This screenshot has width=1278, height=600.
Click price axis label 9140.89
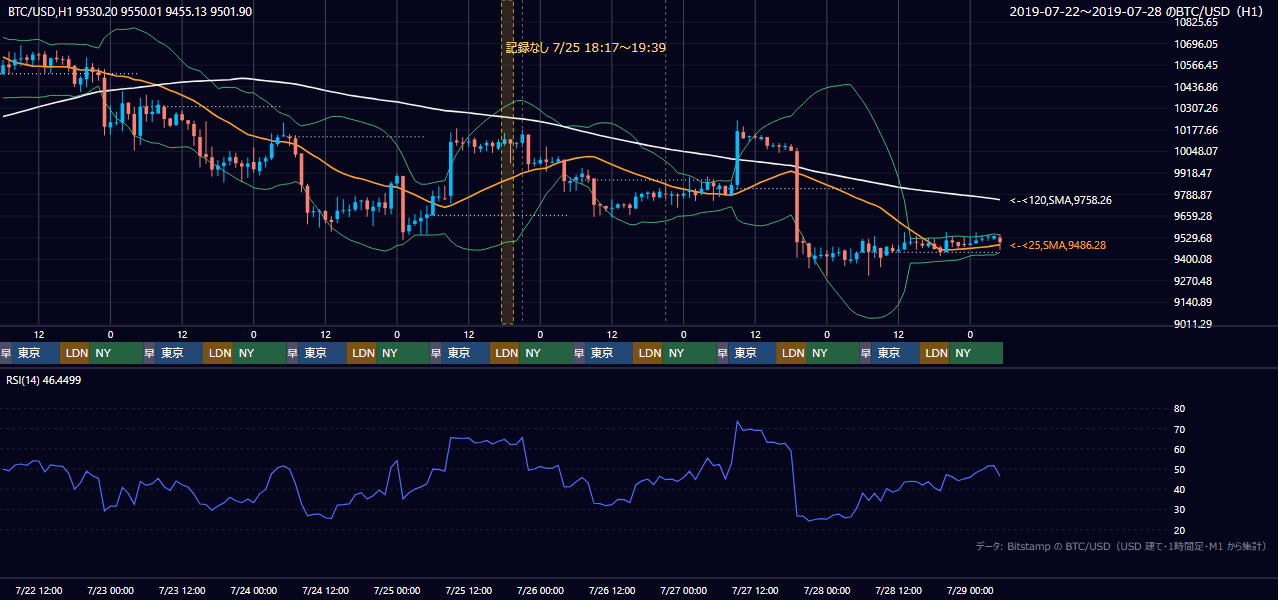(x=1193, y=302)
